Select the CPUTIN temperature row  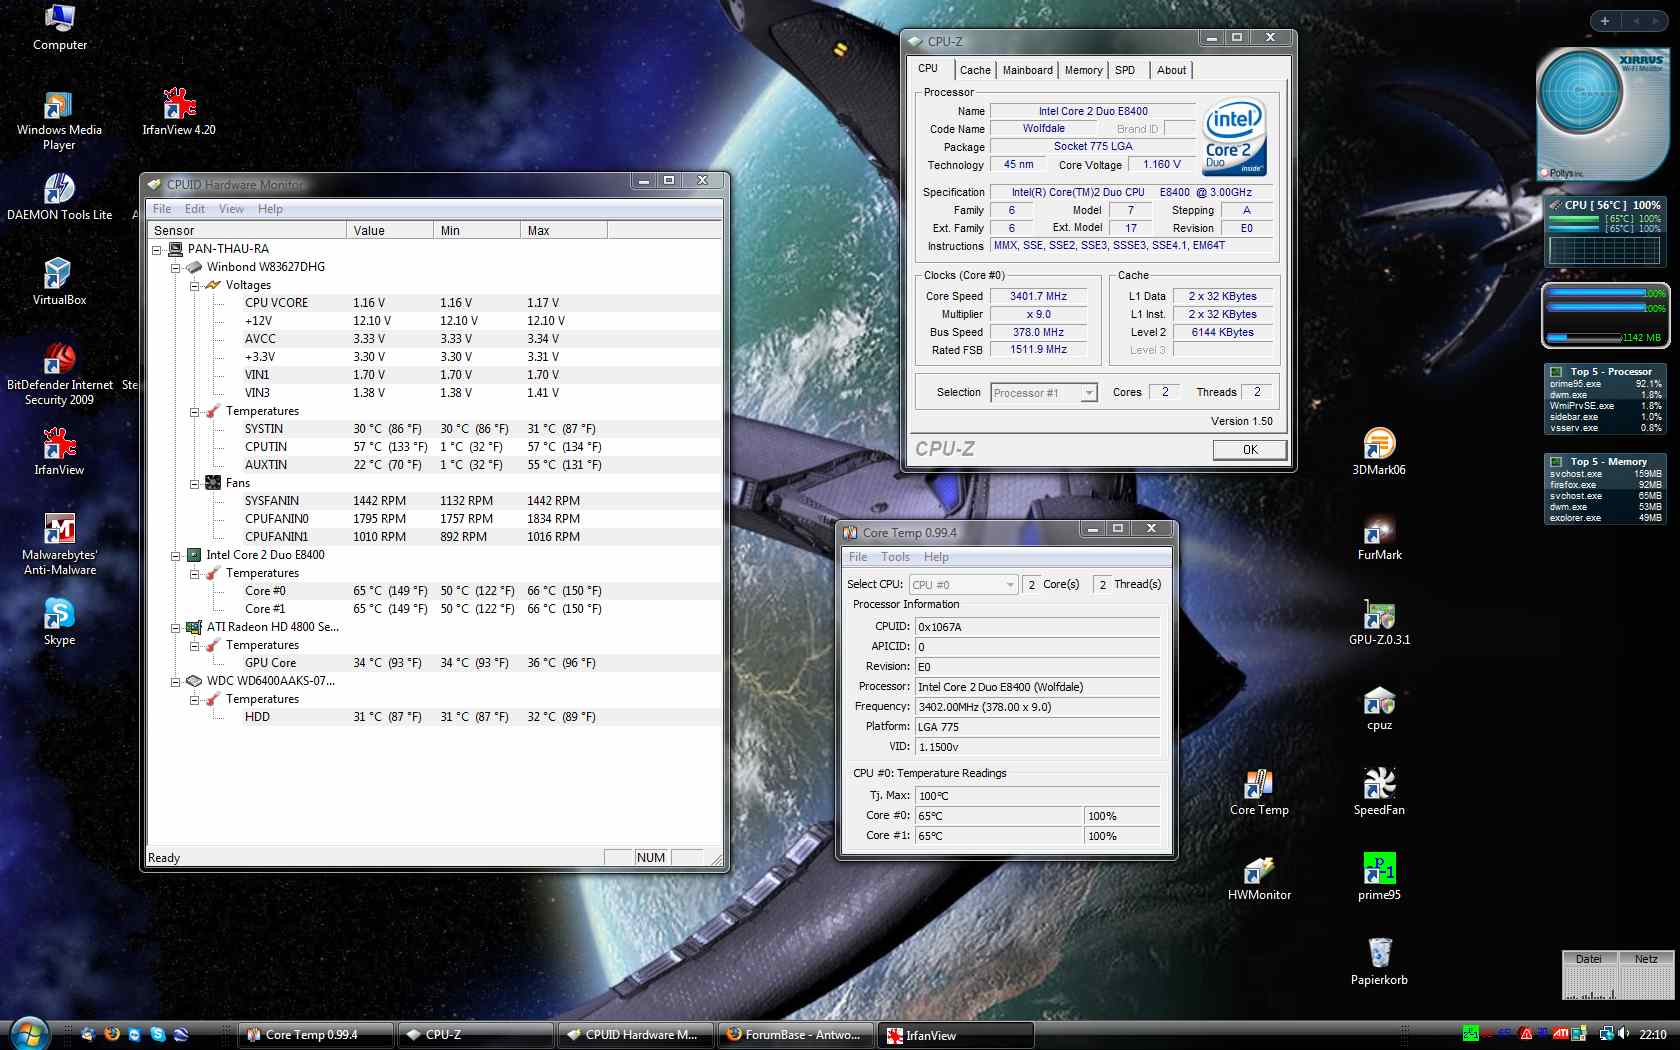point(434,447)
